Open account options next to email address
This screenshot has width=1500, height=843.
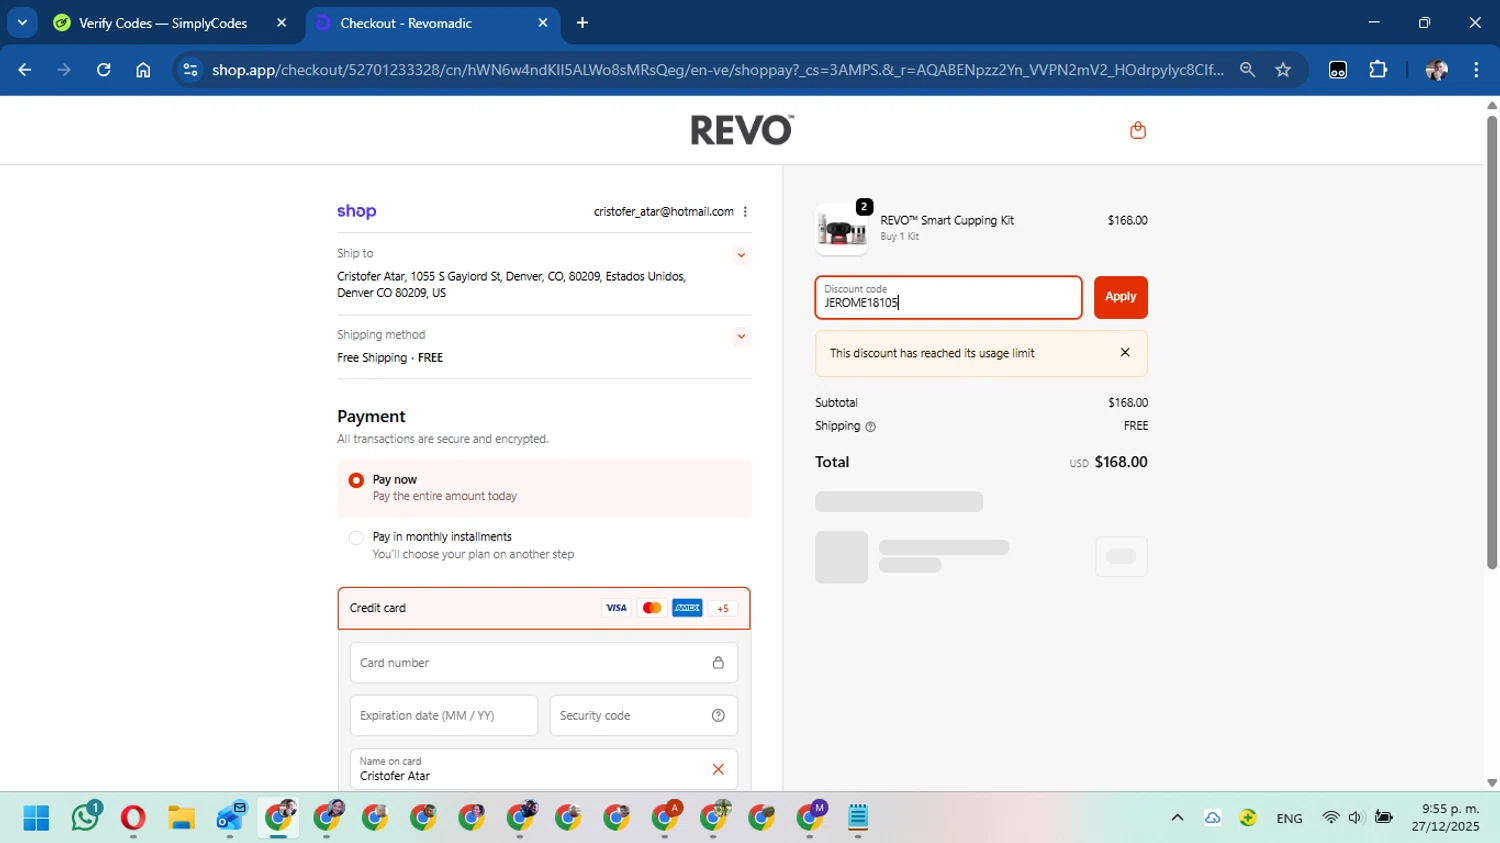point(745,212)
